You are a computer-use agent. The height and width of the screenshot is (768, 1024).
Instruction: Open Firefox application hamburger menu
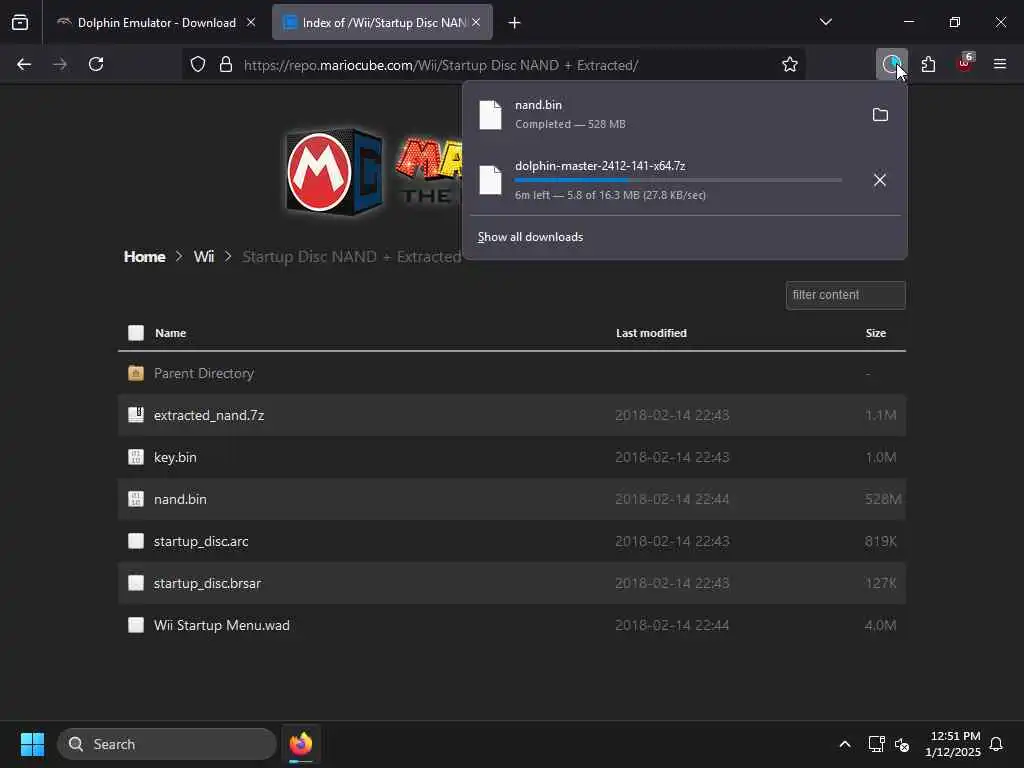[x=1000, y=65]
